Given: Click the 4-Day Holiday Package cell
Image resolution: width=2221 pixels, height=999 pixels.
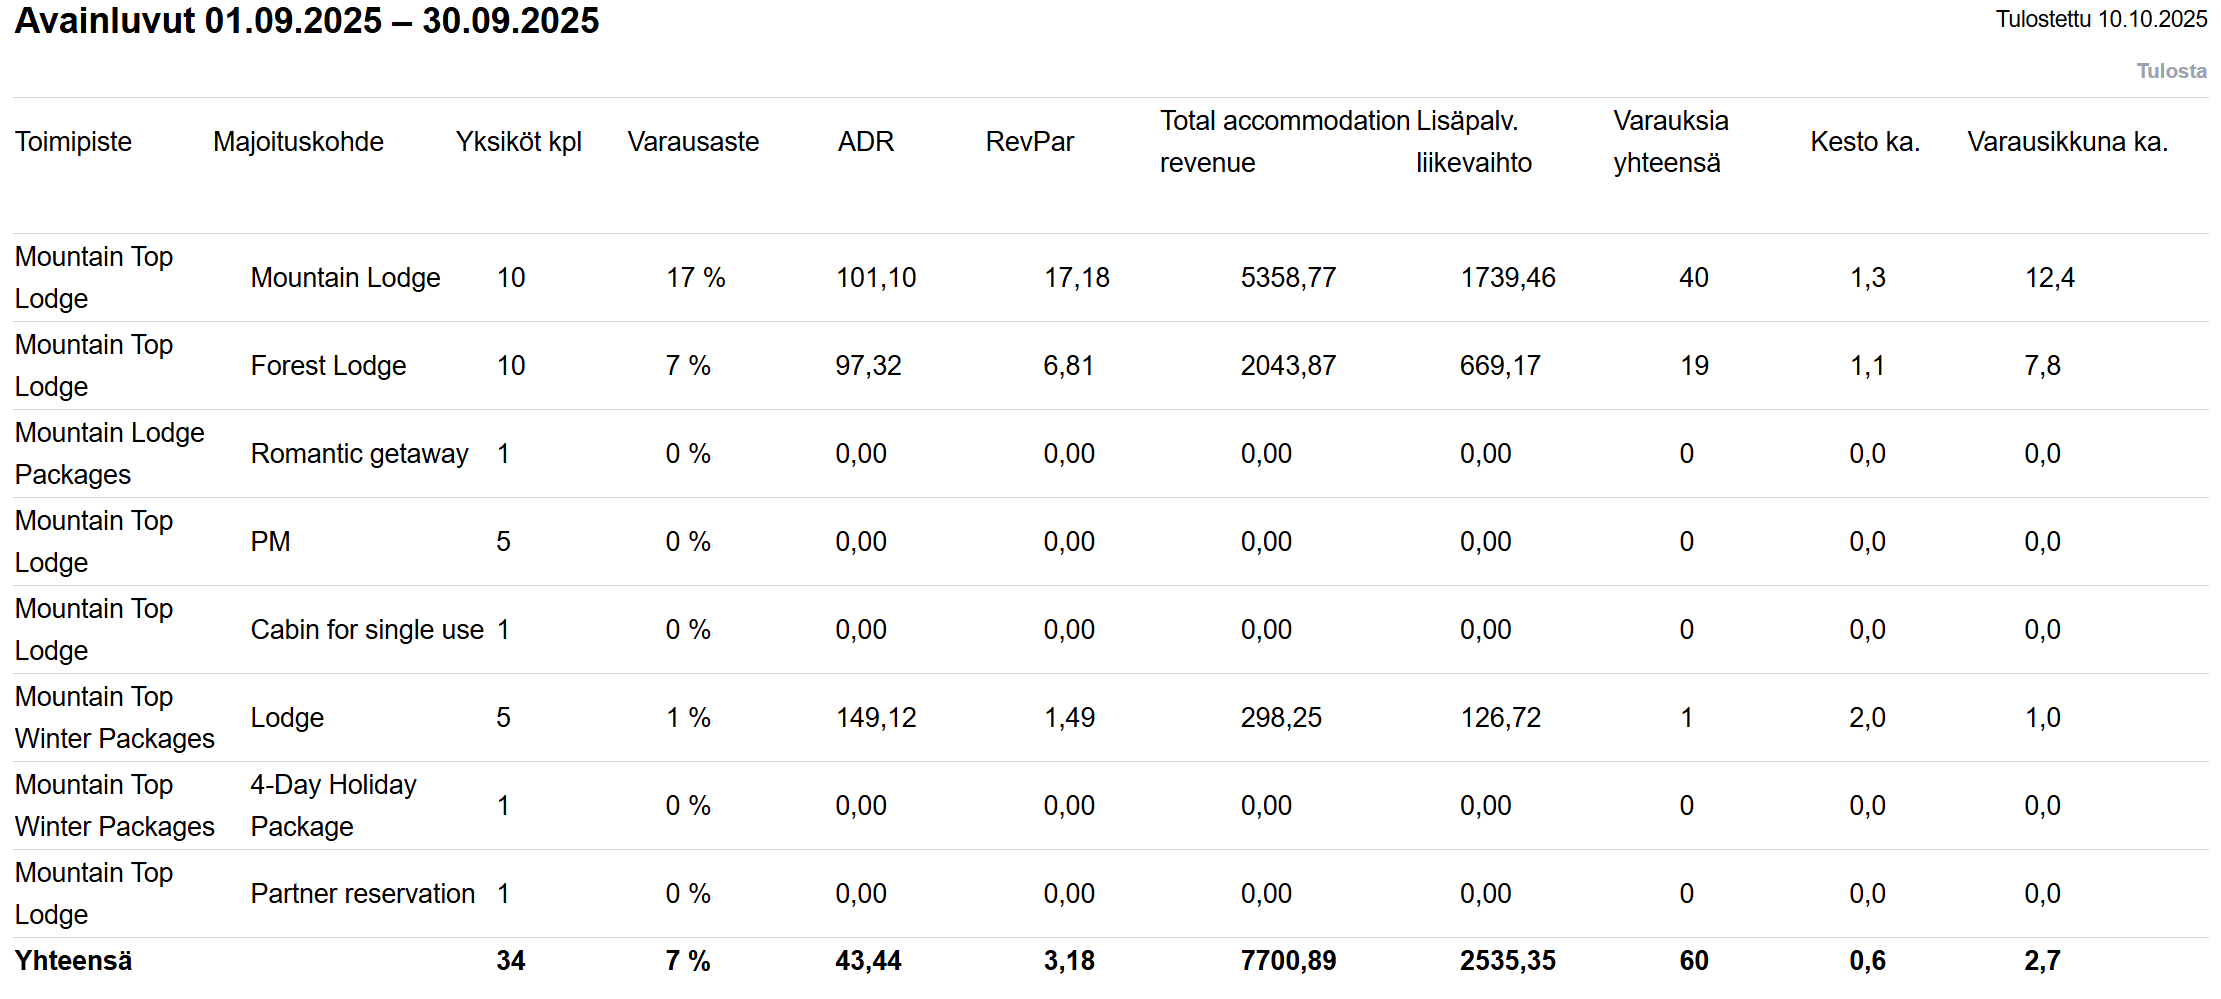Looking at the screenshot, I should (333, 806).
